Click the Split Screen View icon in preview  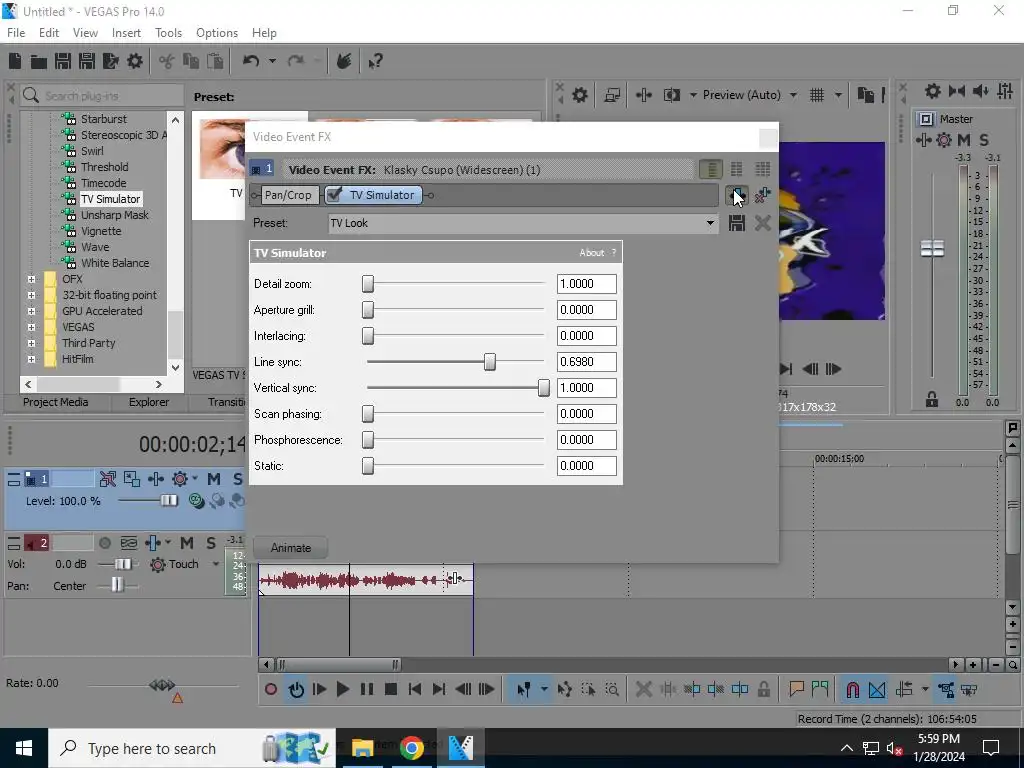point(671,95)
